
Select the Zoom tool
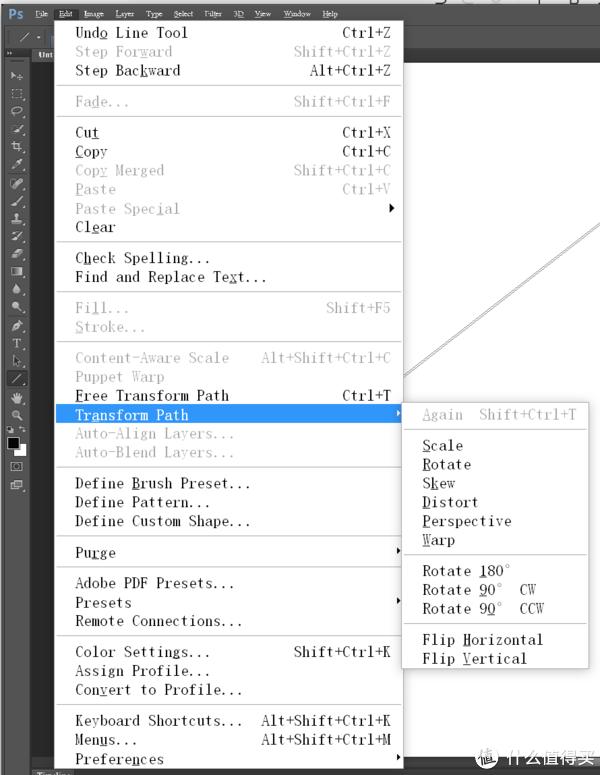pos(17,415)
